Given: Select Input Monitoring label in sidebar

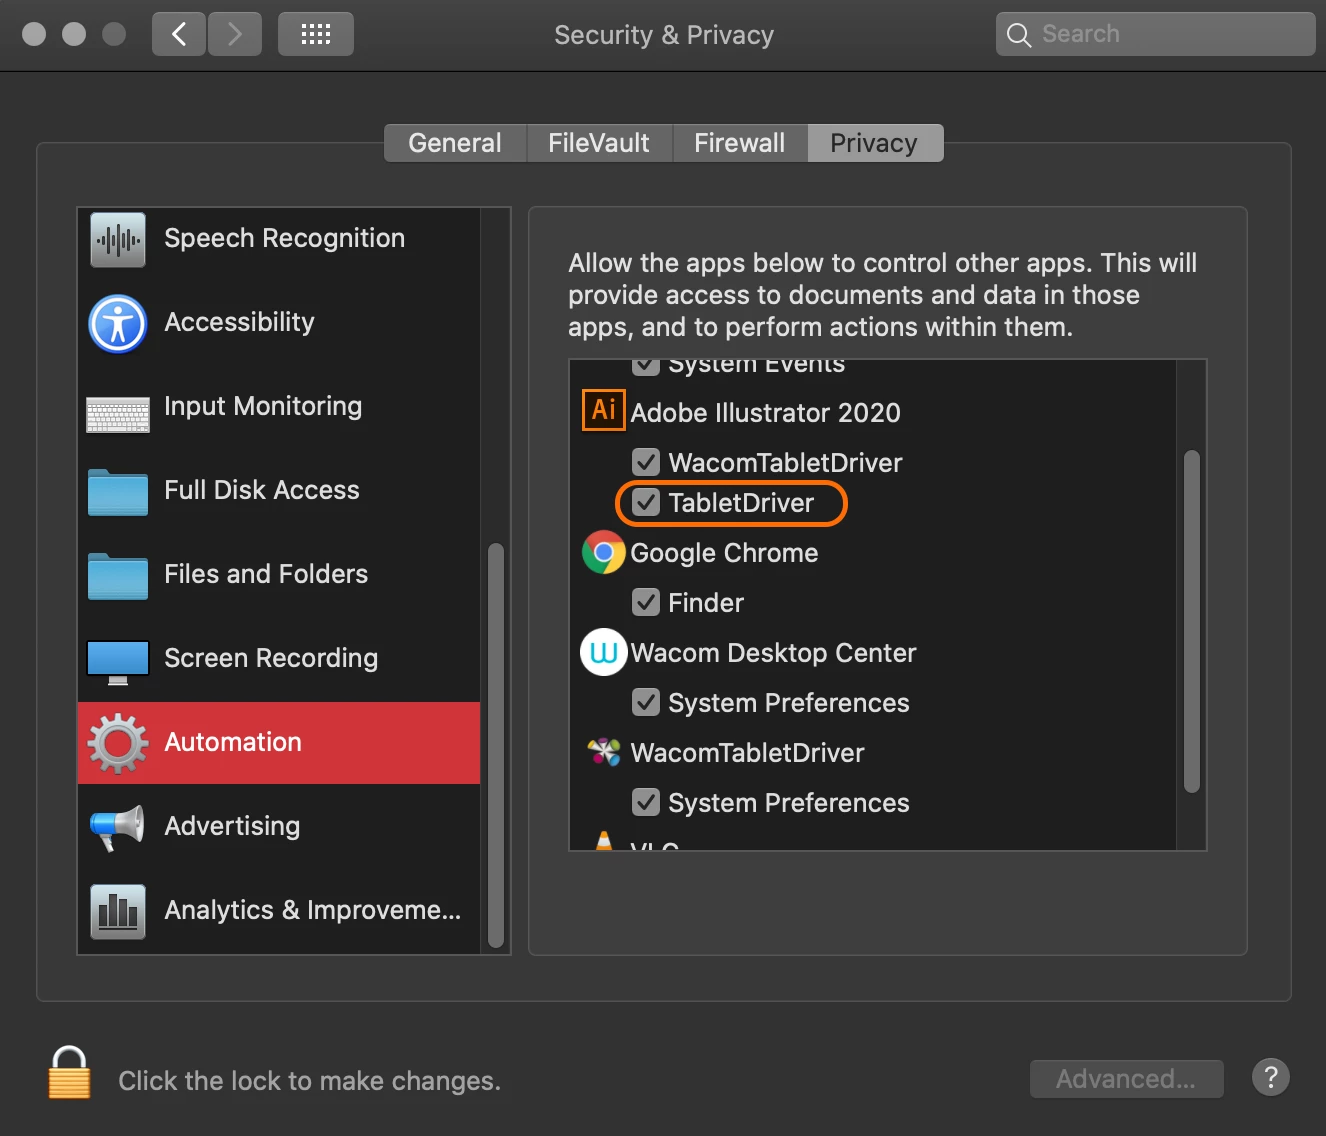Looking at the screenshot, I should click(x=263, y=406).
